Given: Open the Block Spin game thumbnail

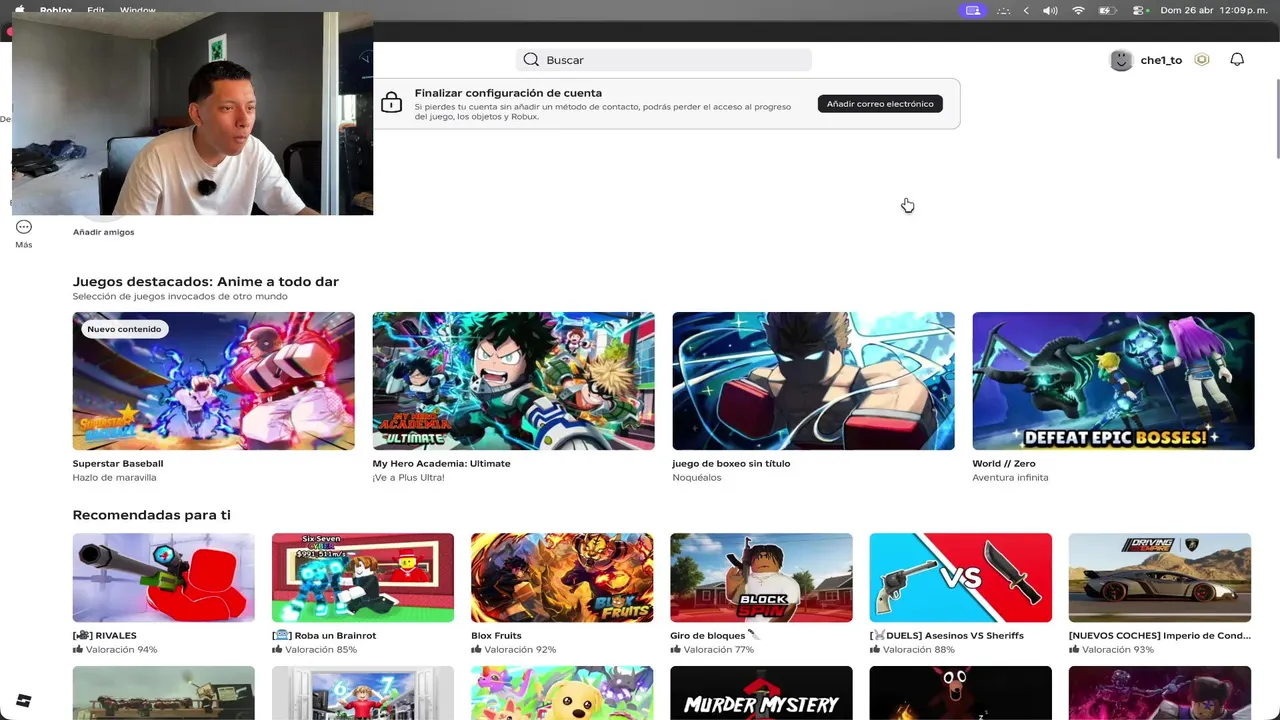Looking at the screenshot, I should click(x=761, y=578).
